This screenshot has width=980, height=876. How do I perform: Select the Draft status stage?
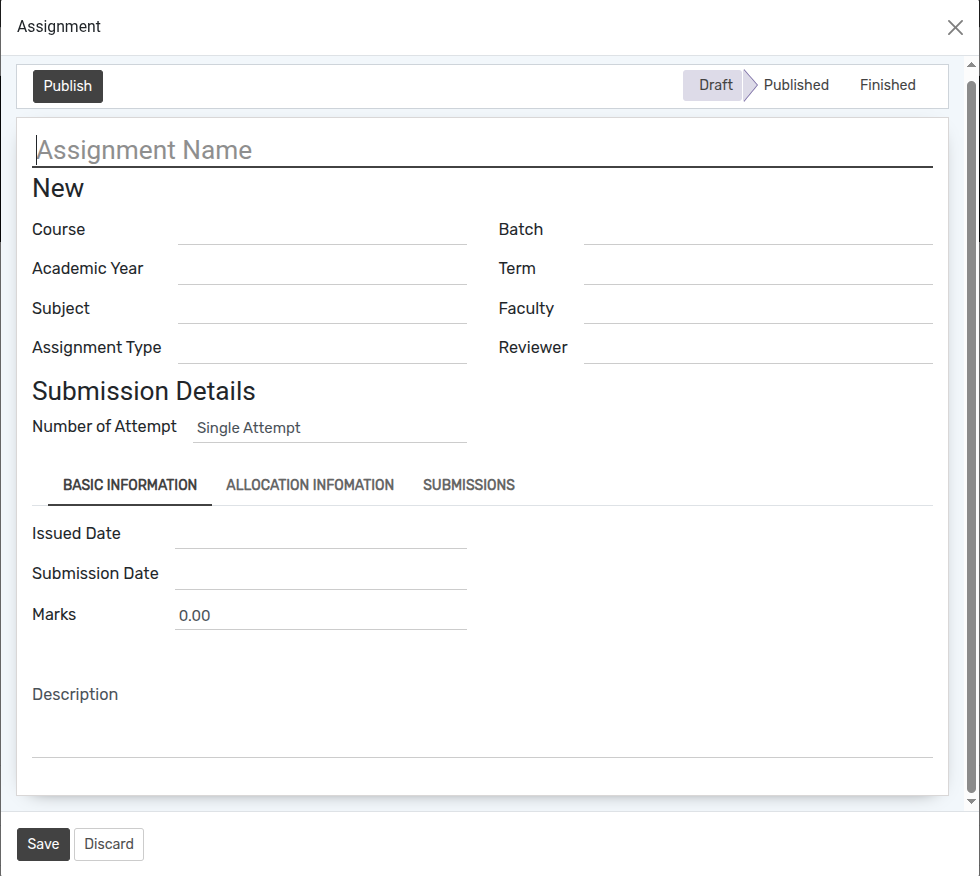click(x=712, y=85)
